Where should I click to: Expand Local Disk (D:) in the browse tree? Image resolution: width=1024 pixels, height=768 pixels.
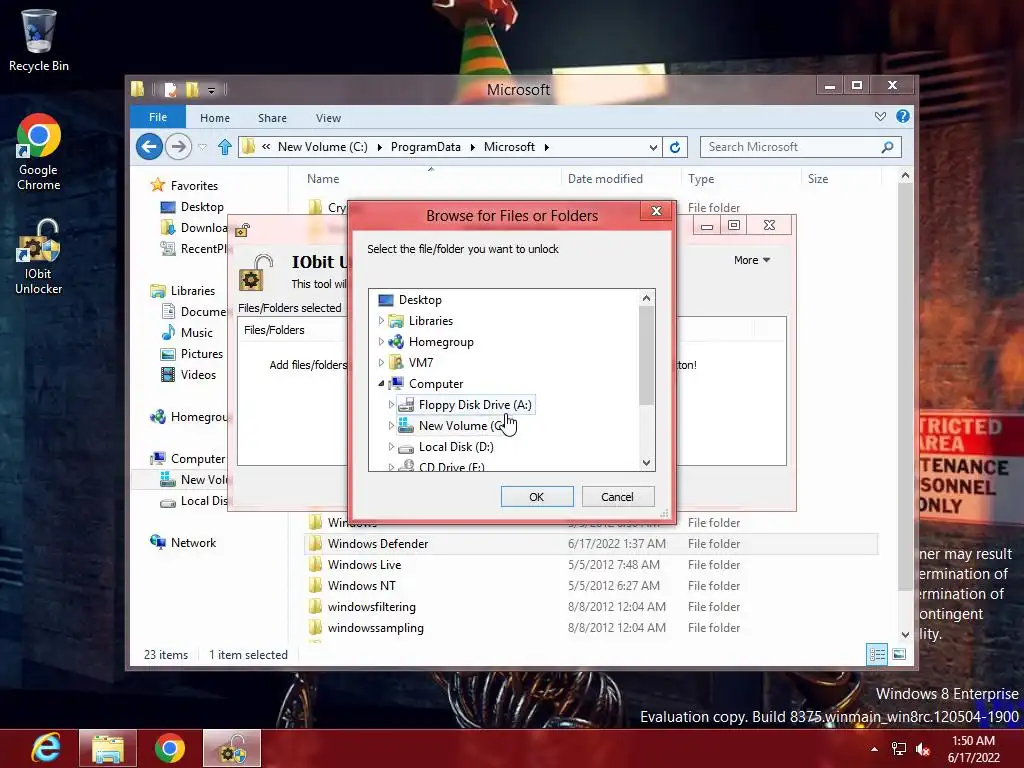(x=391, y=447)
